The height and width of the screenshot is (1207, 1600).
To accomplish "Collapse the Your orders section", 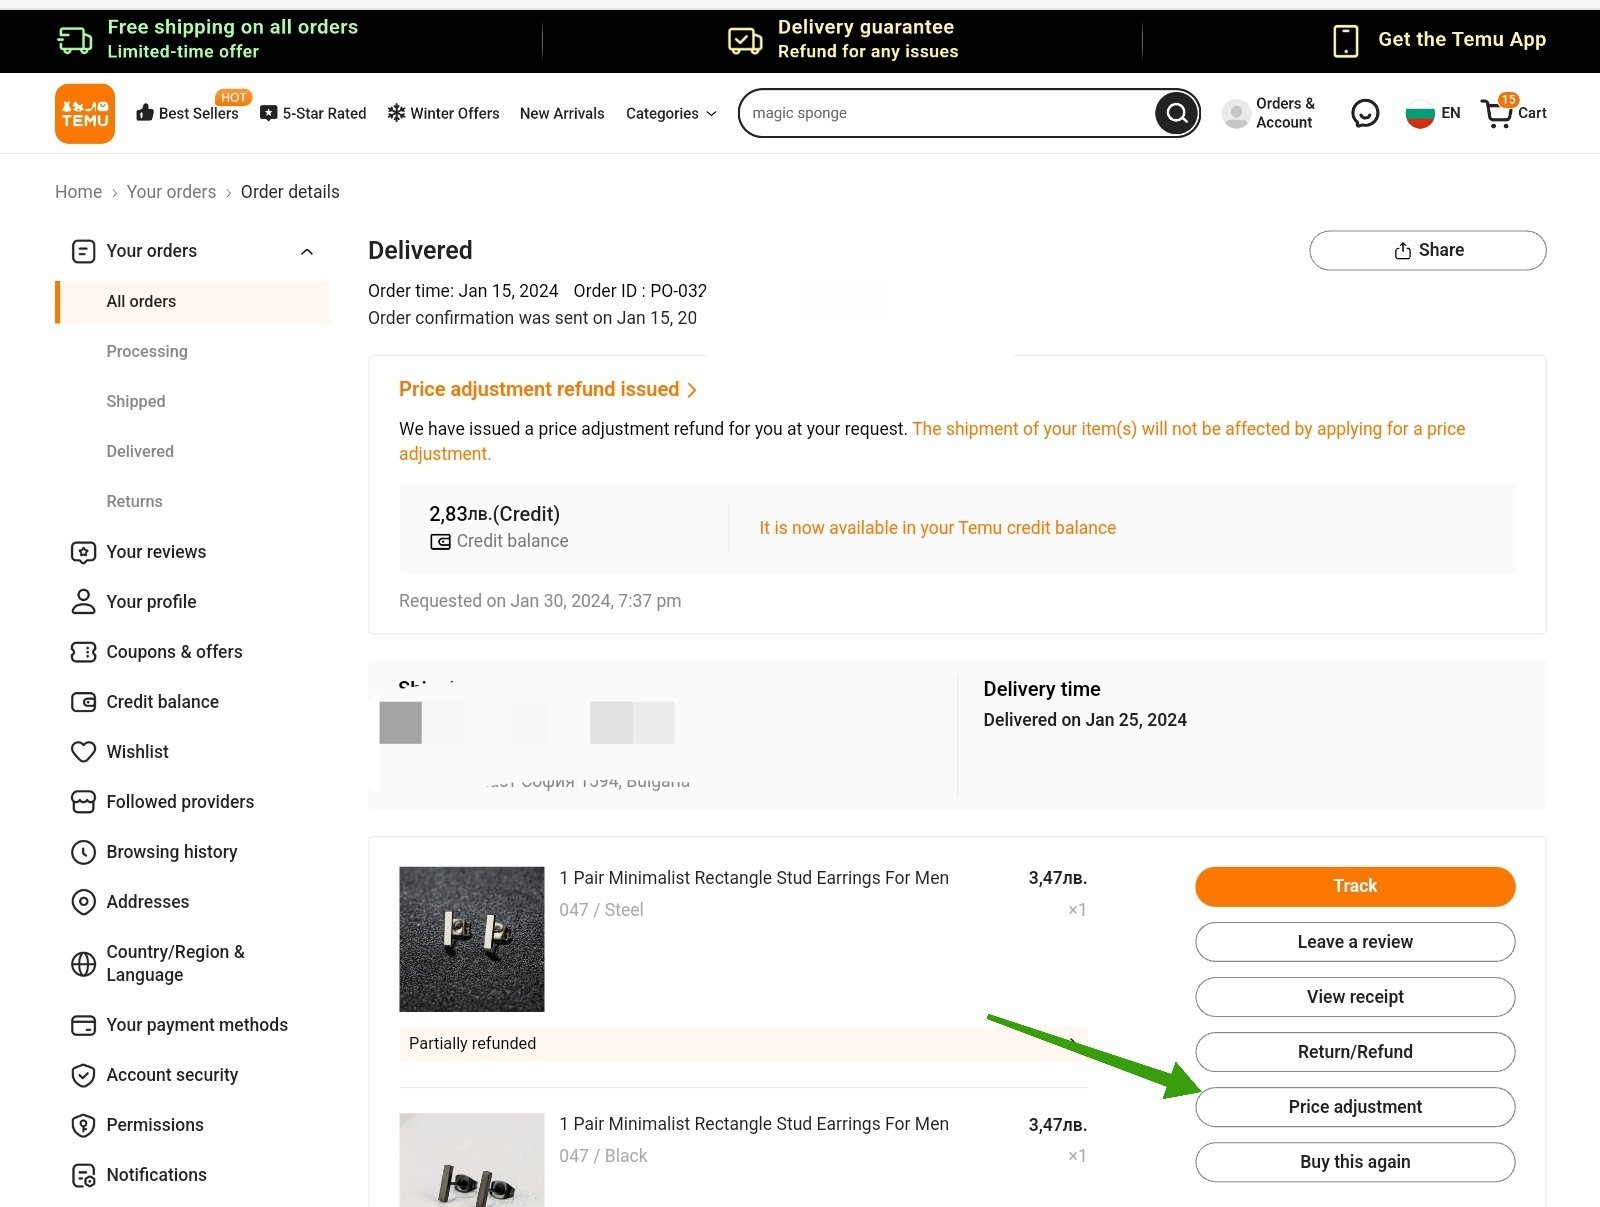I will [x=307, y=251].
